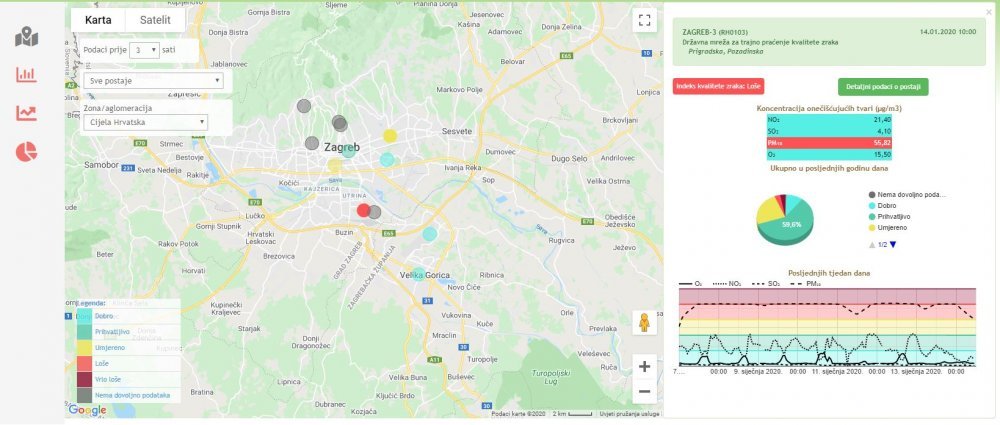
Task: Click the NO₂ concentration row 21,40
Action: coord(829,119)
